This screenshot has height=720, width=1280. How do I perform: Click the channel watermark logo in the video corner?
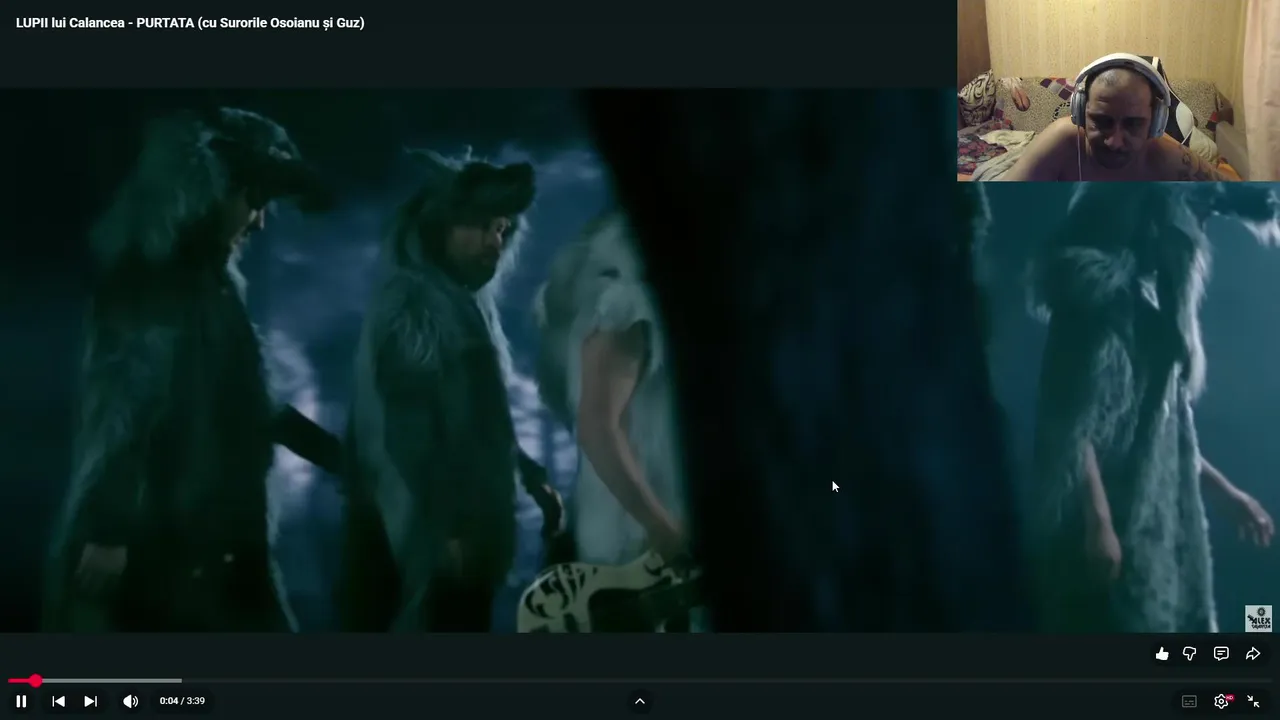click(1258, 618)
